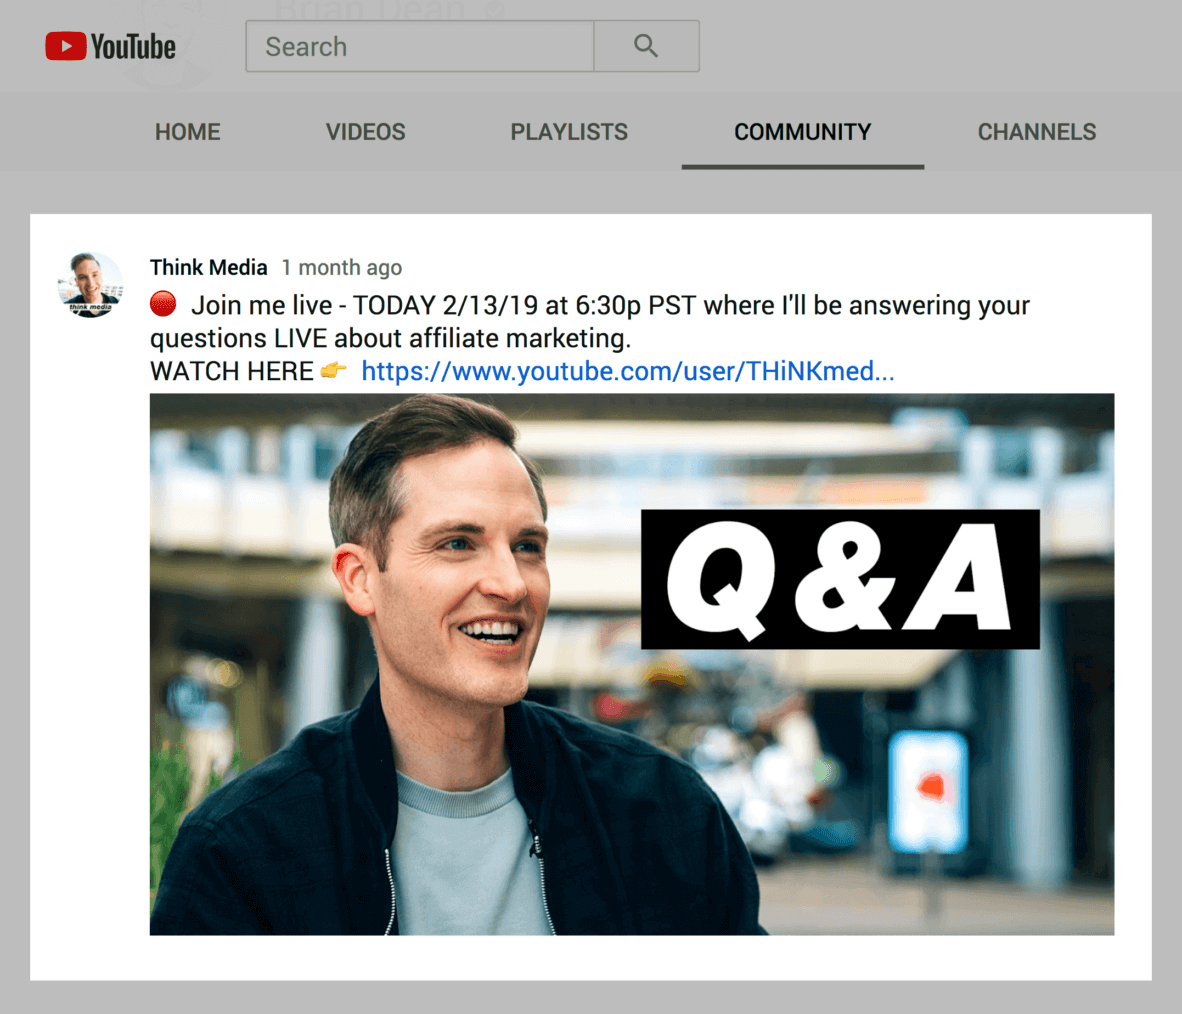Click Think Media's circular channel avatar
Screen dimensions: 1182x1014
coord(90,285)
